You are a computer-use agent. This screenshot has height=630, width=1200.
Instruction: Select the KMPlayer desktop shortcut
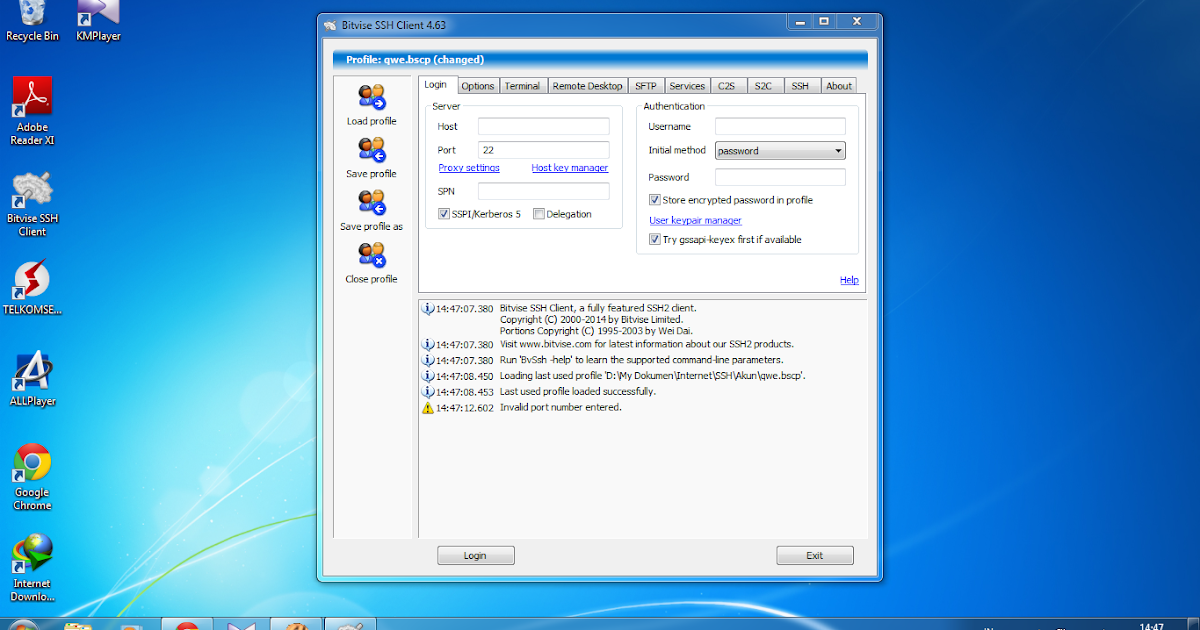point(96,21)
